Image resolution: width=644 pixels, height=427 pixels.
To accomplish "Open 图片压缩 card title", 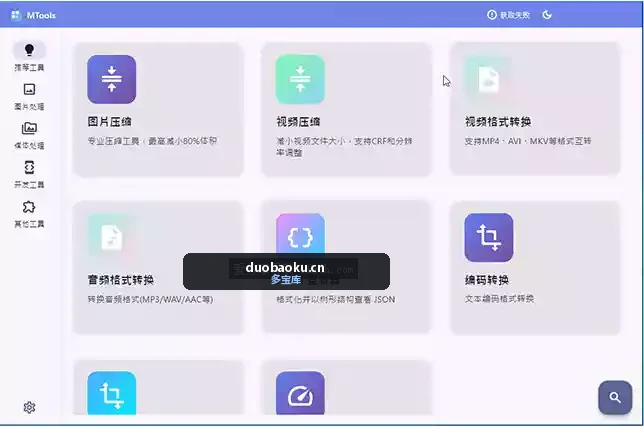I will point(110,122).
